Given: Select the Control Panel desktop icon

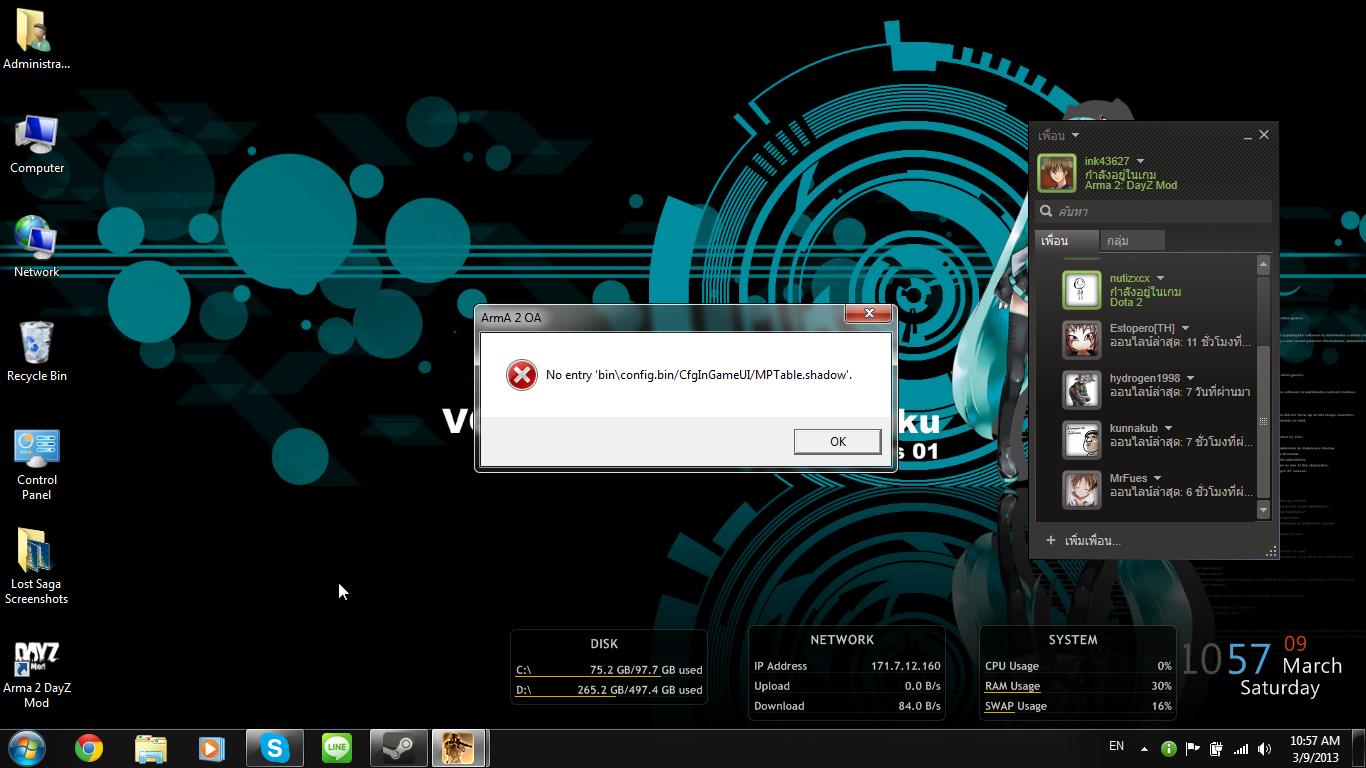Looking at the screenshot, I should click(x=37, y=464).
